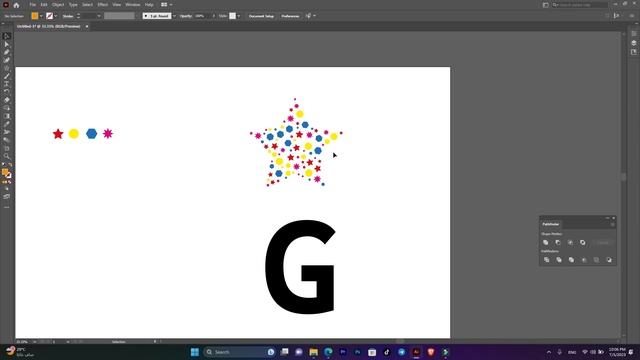Open the Stroke weight dropdown
640x360 pixels.
click(99, 16)
